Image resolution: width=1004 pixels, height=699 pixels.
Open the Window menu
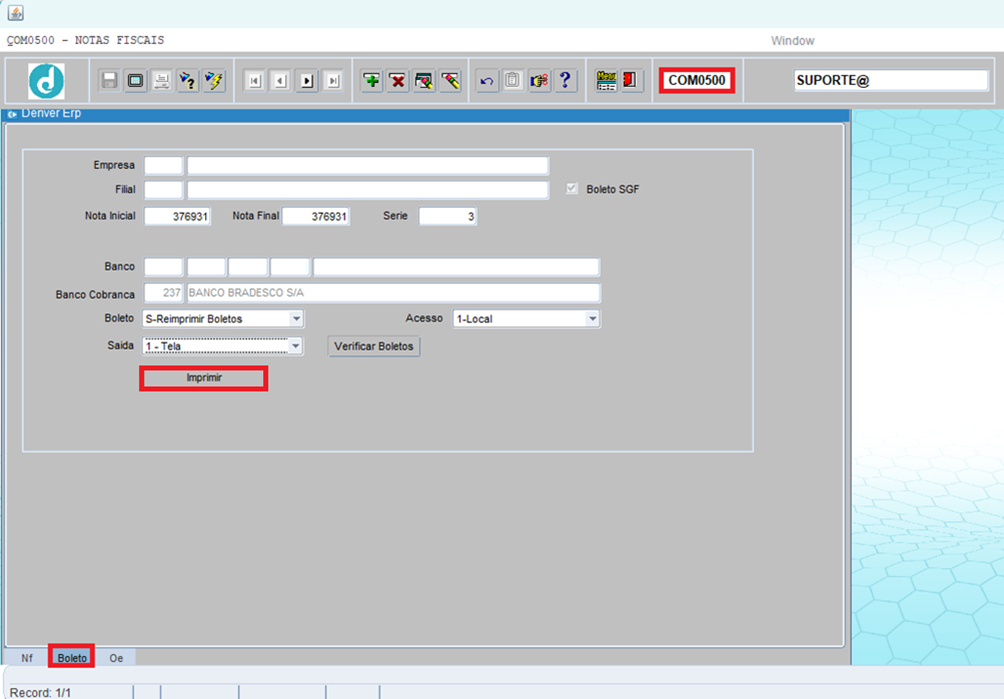pos(792,41)
